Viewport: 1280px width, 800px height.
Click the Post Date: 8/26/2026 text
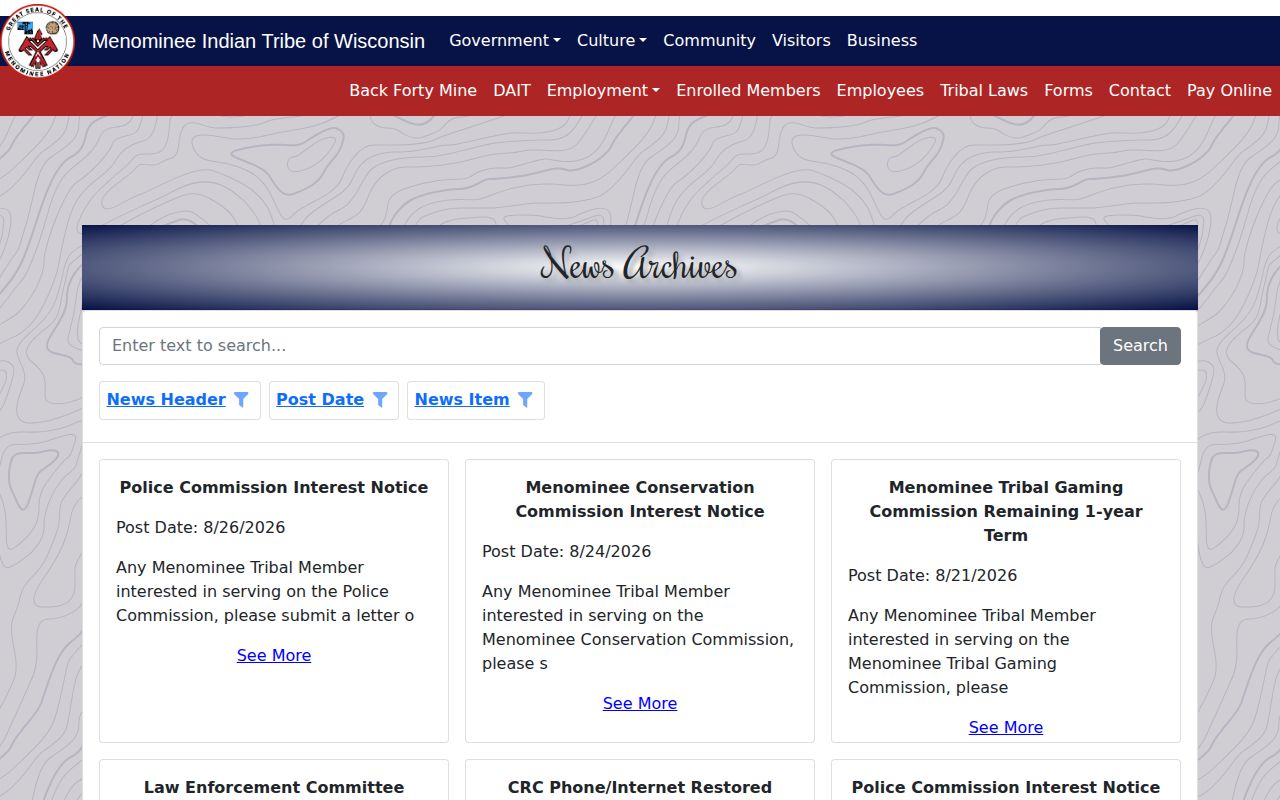(x=201, y=527)
